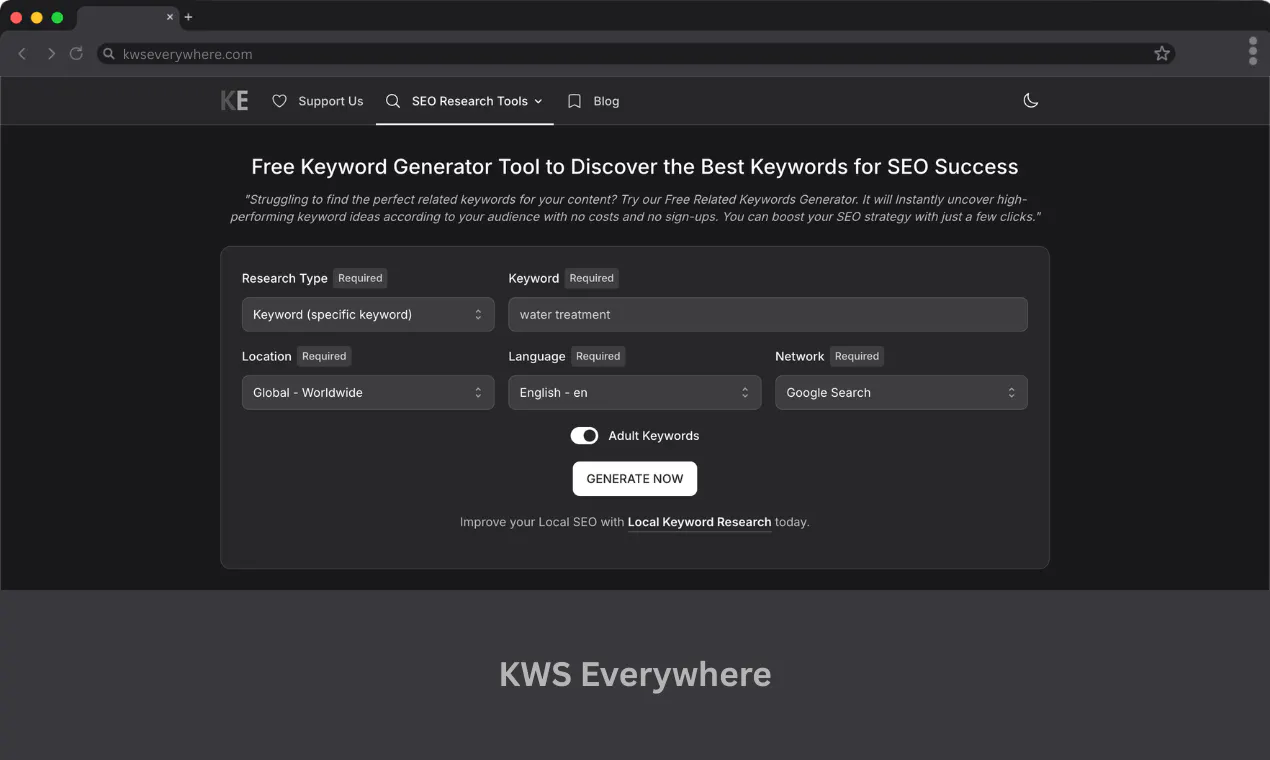Click the GENERATE NOW button
Screen dimensions: 1270x760
click(635, 479)
